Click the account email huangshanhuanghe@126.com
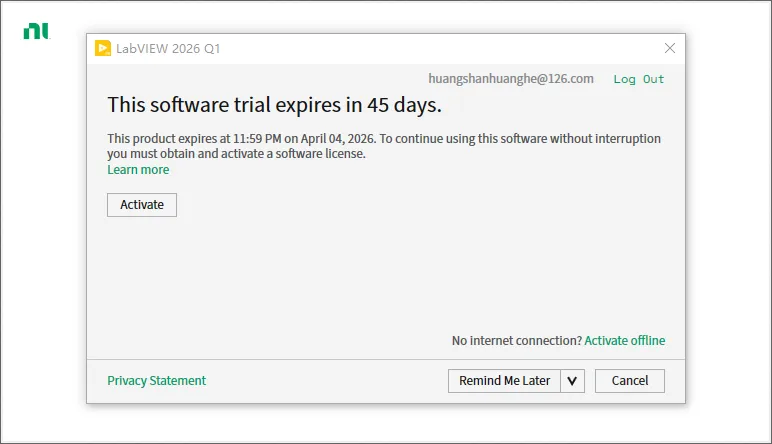The height and width of the screenshot is (444, 772). [x=511, y=79]
